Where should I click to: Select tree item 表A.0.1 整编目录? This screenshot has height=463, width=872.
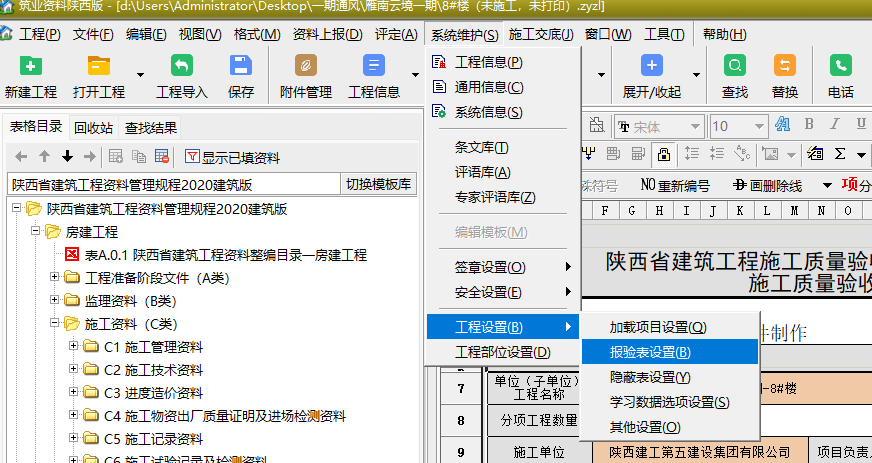[x=225, y=255]
